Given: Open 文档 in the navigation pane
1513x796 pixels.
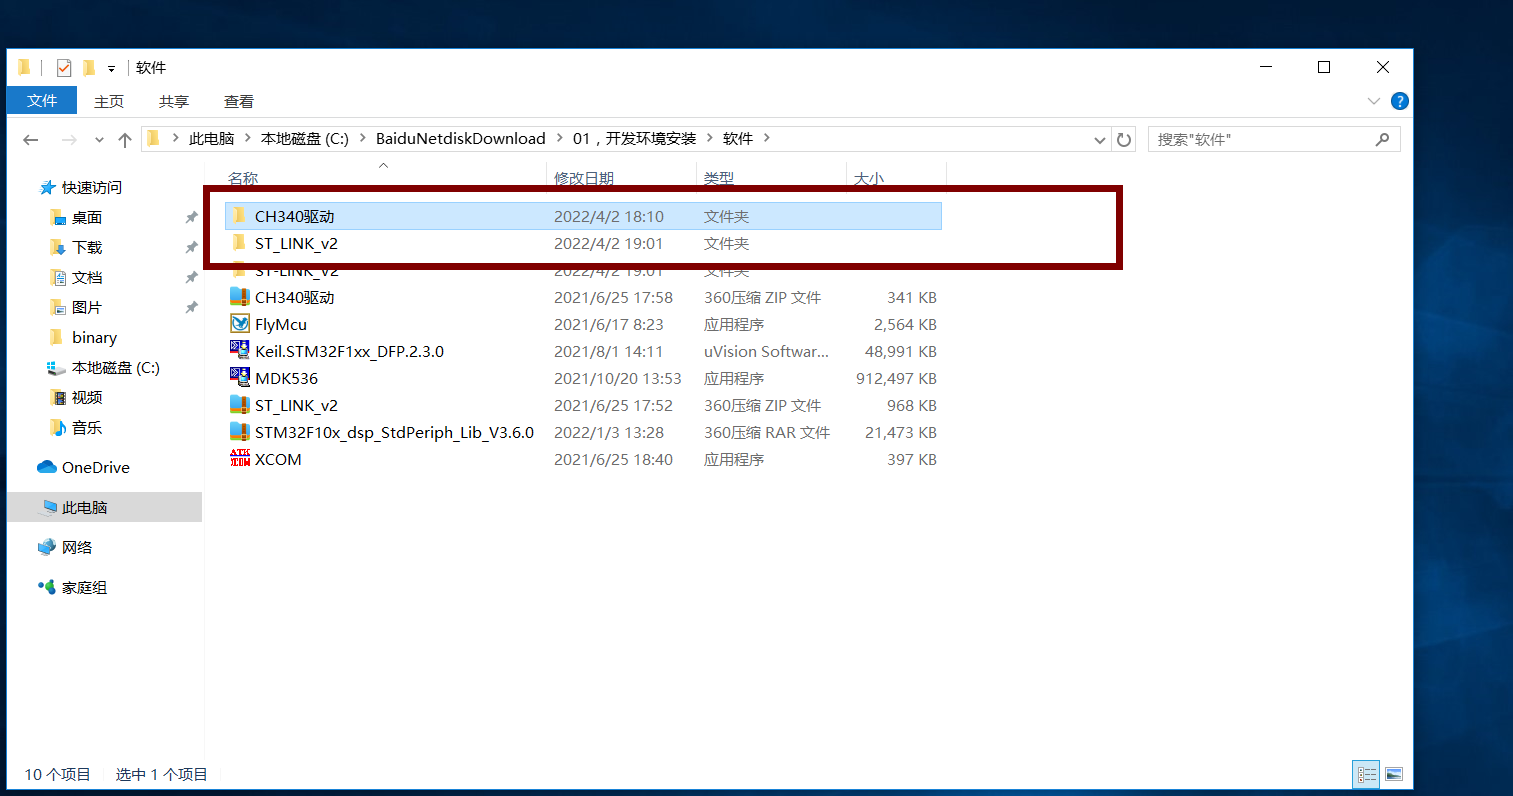Looking at the screenshot, I should coord(87,277).
